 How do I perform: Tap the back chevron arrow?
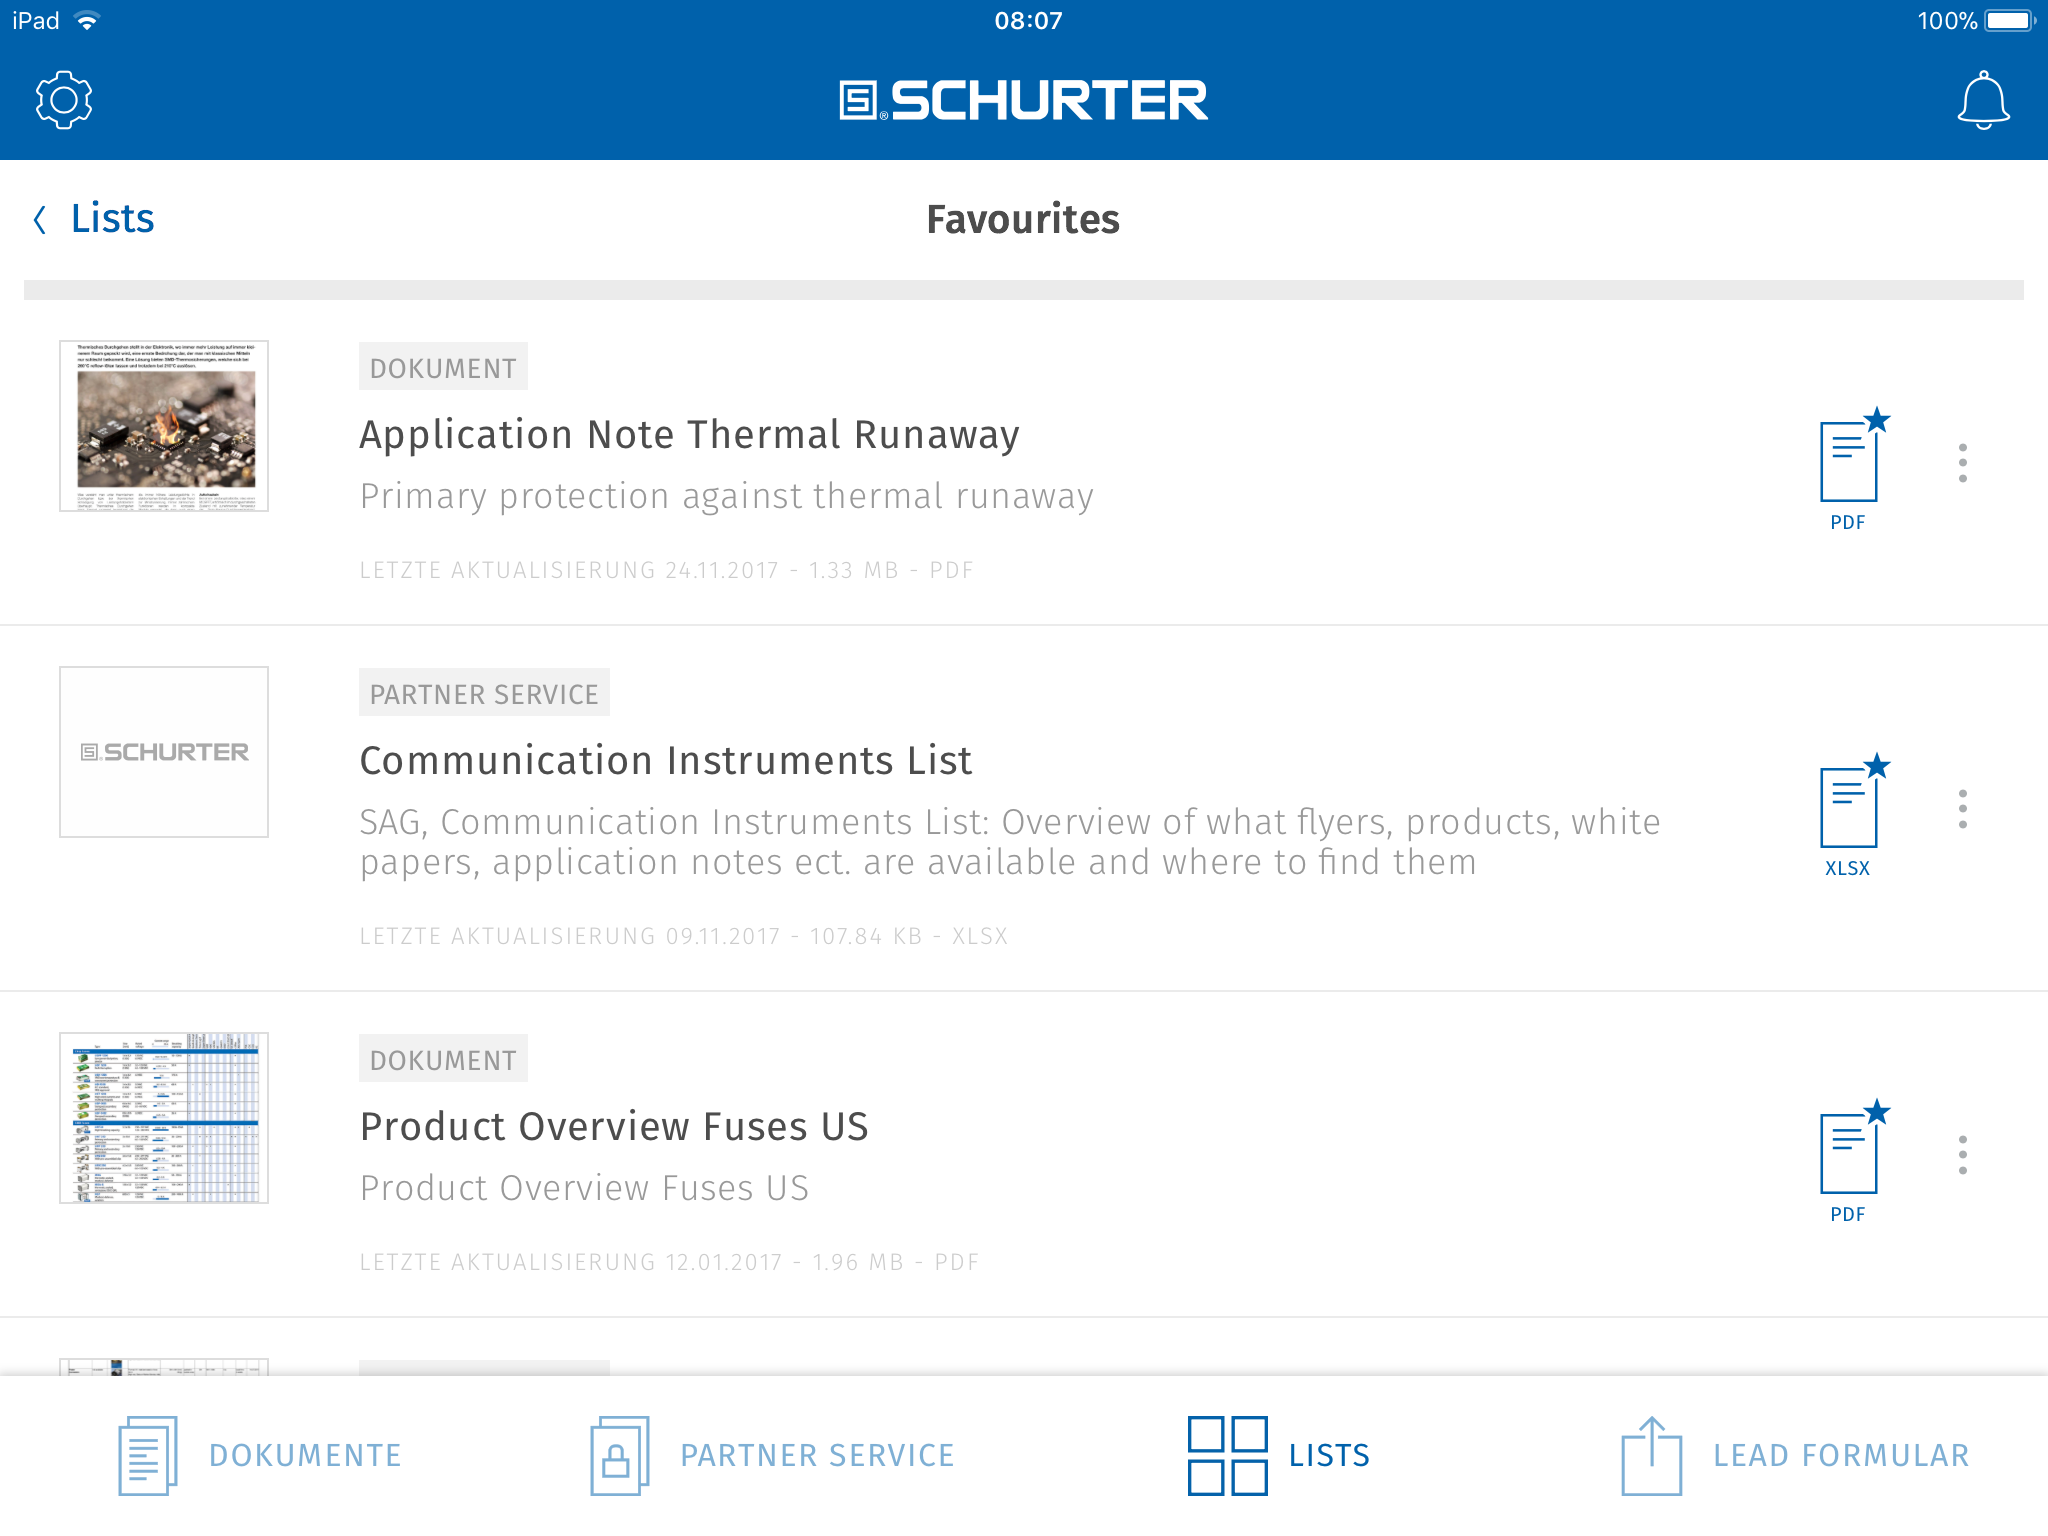click(40, 220)
